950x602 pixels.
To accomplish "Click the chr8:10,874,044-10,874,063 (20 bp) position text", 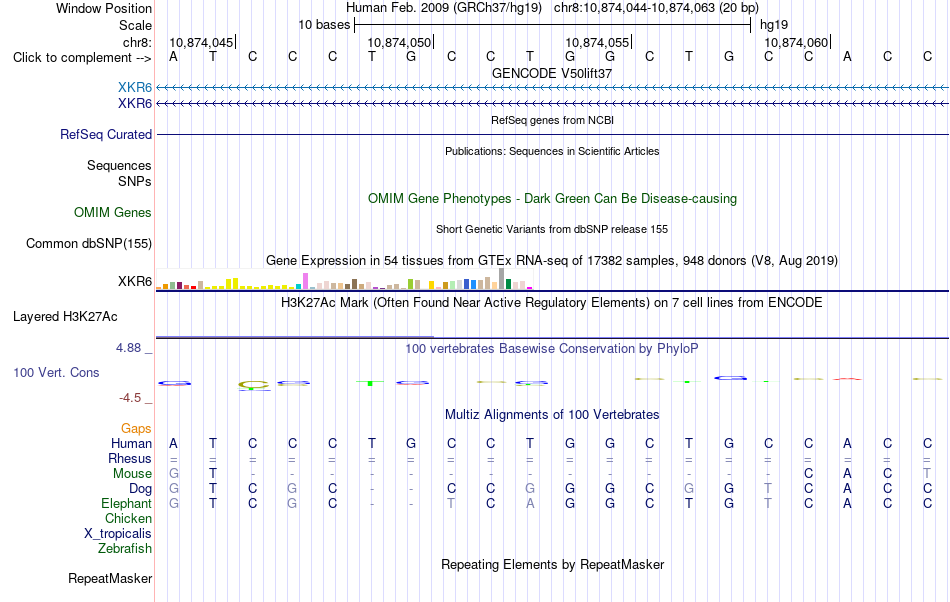I will pyautogui.click(x=656, y=8).
